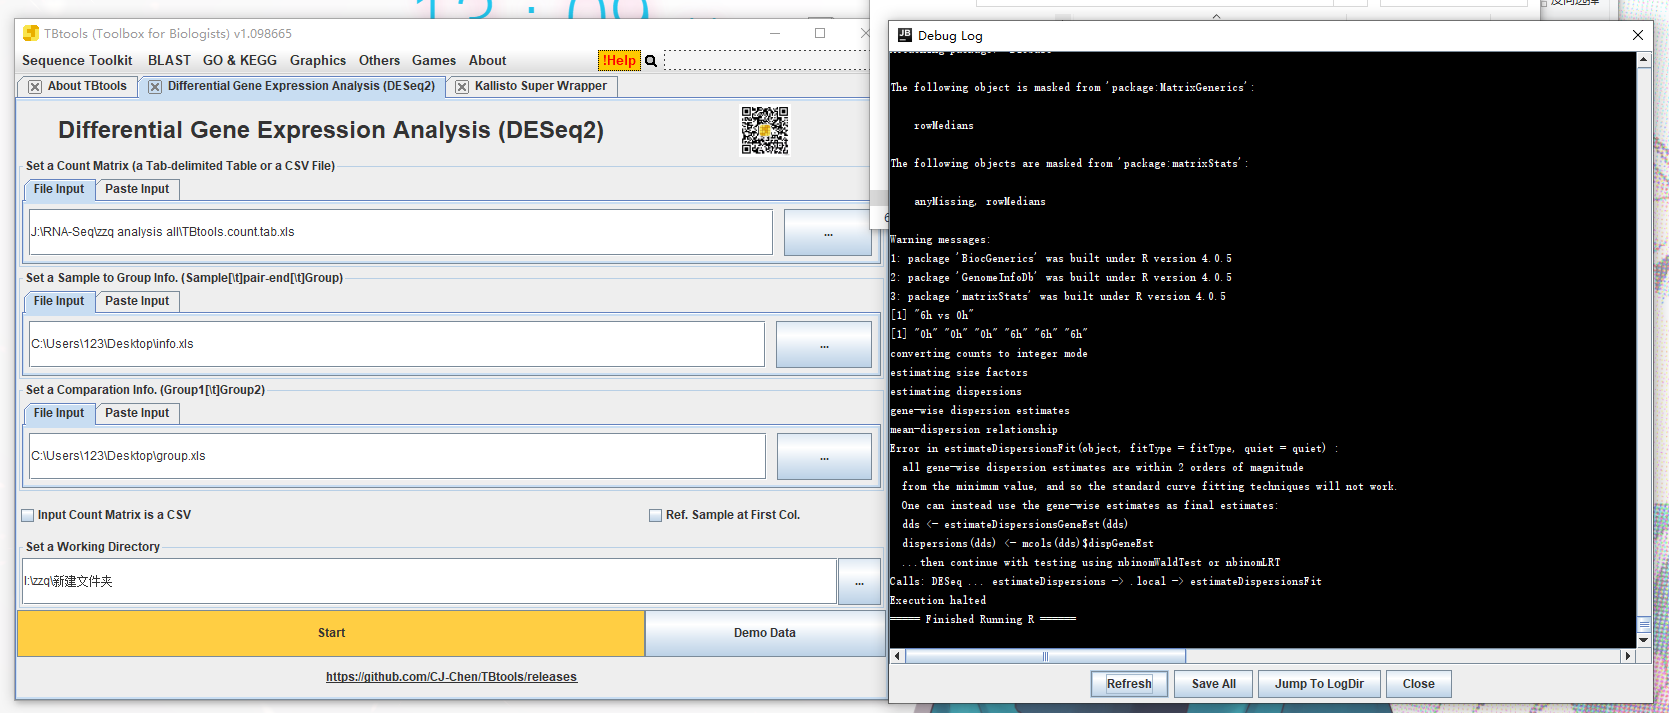The height and width of the screenshot is (713, 1669).
Task: Select File Input tab under Comparation Info
Action: tap(59, 413)
